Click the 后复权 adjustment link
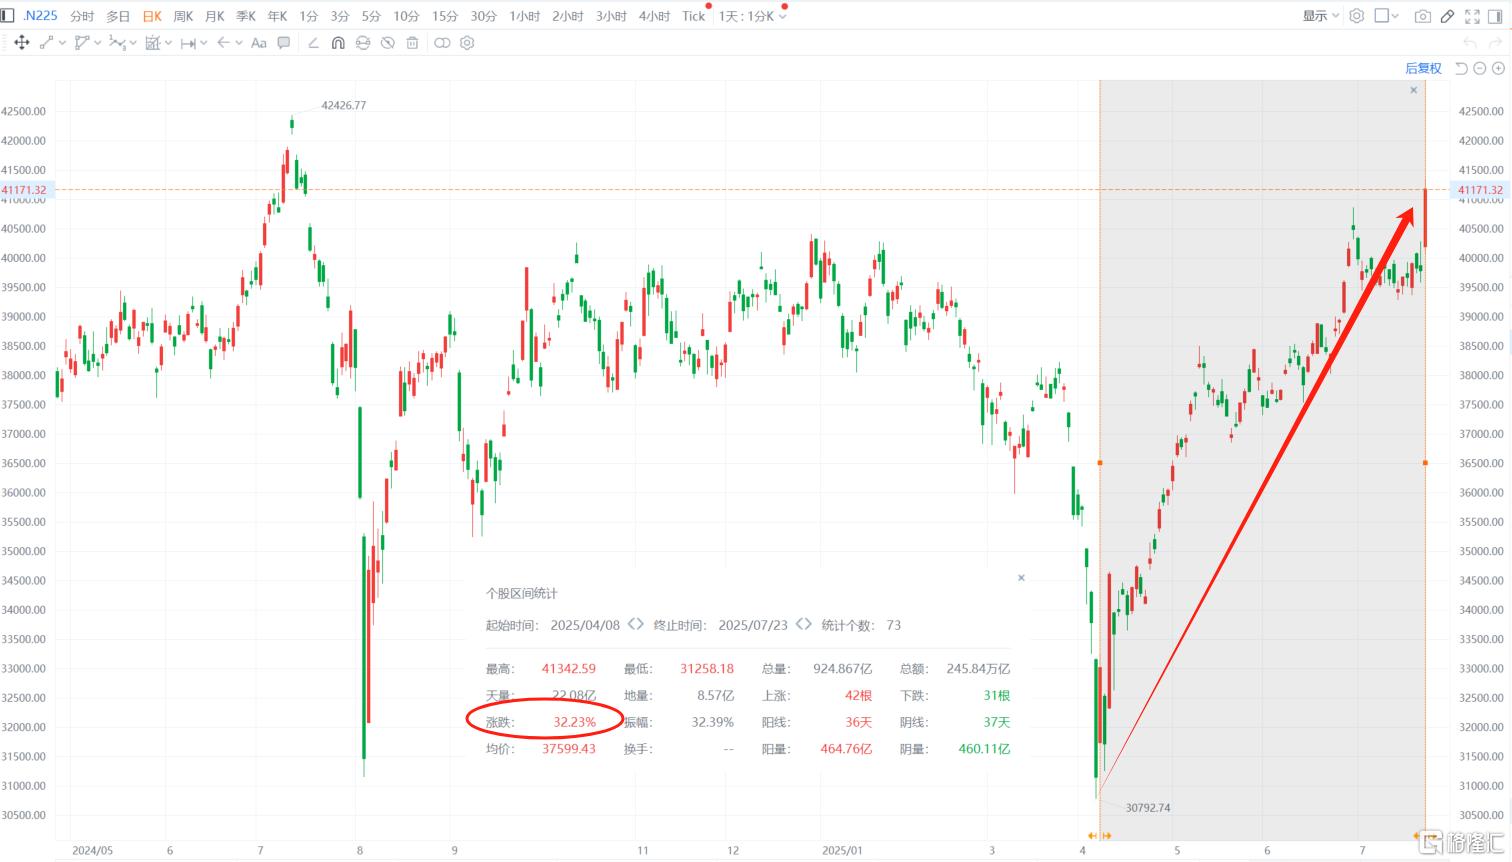This screenshot has height=862, width=1512. [x=1423, y=68]
